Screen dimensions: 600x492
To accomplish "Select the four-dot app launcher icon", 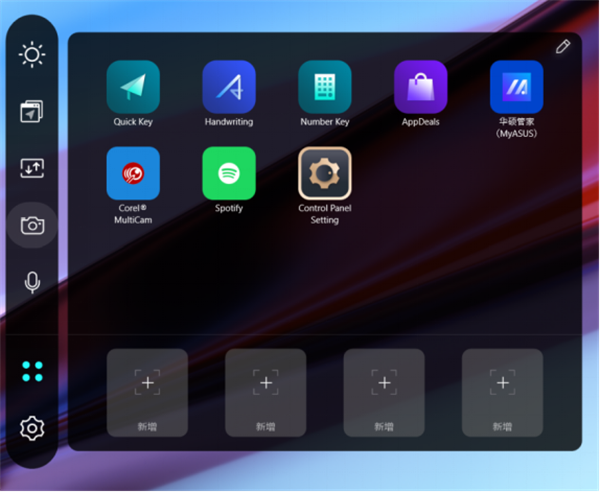I will [x=32, y=372].
